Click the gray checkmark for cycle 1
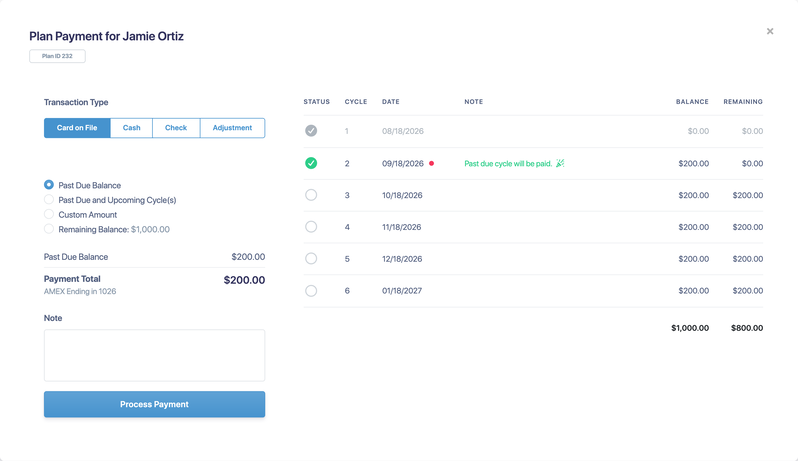798x461 pixels. [311, 131]
